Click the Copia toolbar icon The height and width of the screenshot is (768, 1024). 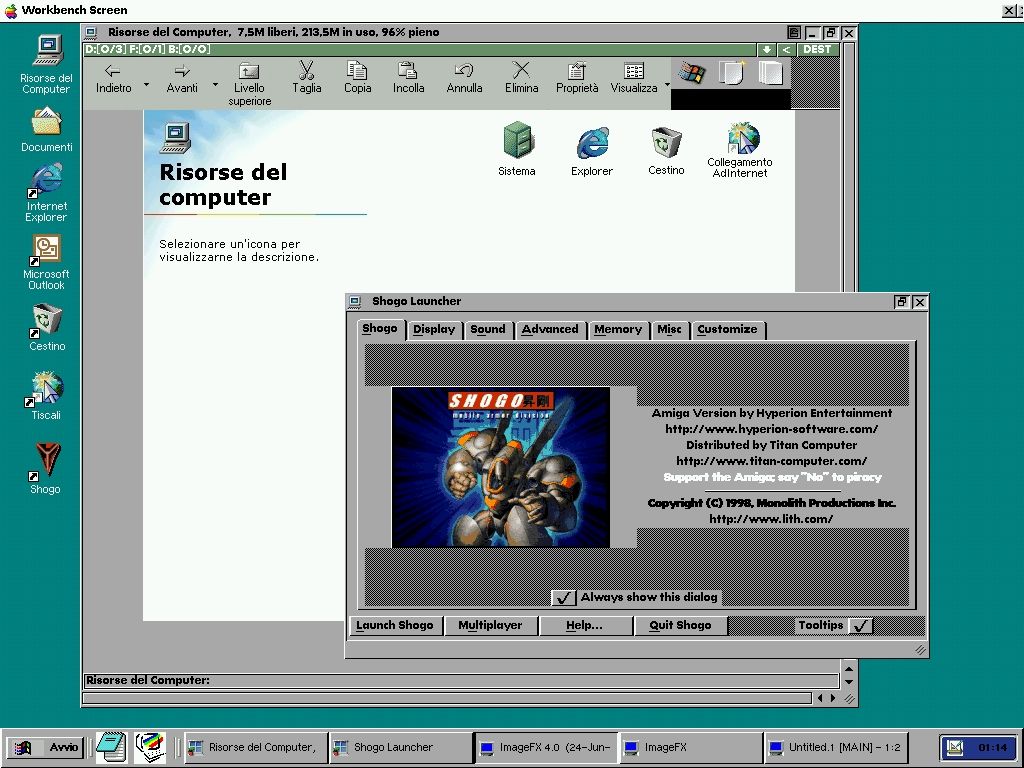coord(357,70)
